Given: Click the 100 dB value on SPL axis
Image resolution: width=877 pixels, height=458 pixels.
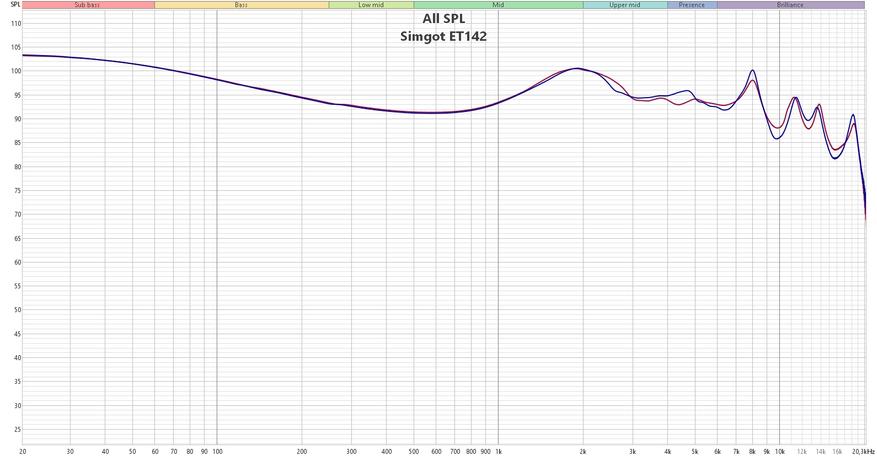Looking at the screenshot, I should tap(16, 71).
